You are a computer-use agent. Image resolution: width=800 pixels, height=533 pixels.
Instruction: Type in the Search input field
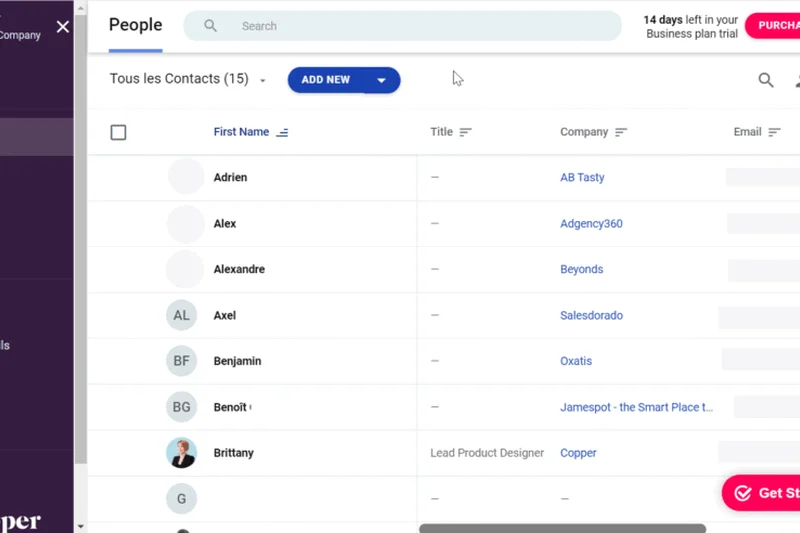pos(420,26)
